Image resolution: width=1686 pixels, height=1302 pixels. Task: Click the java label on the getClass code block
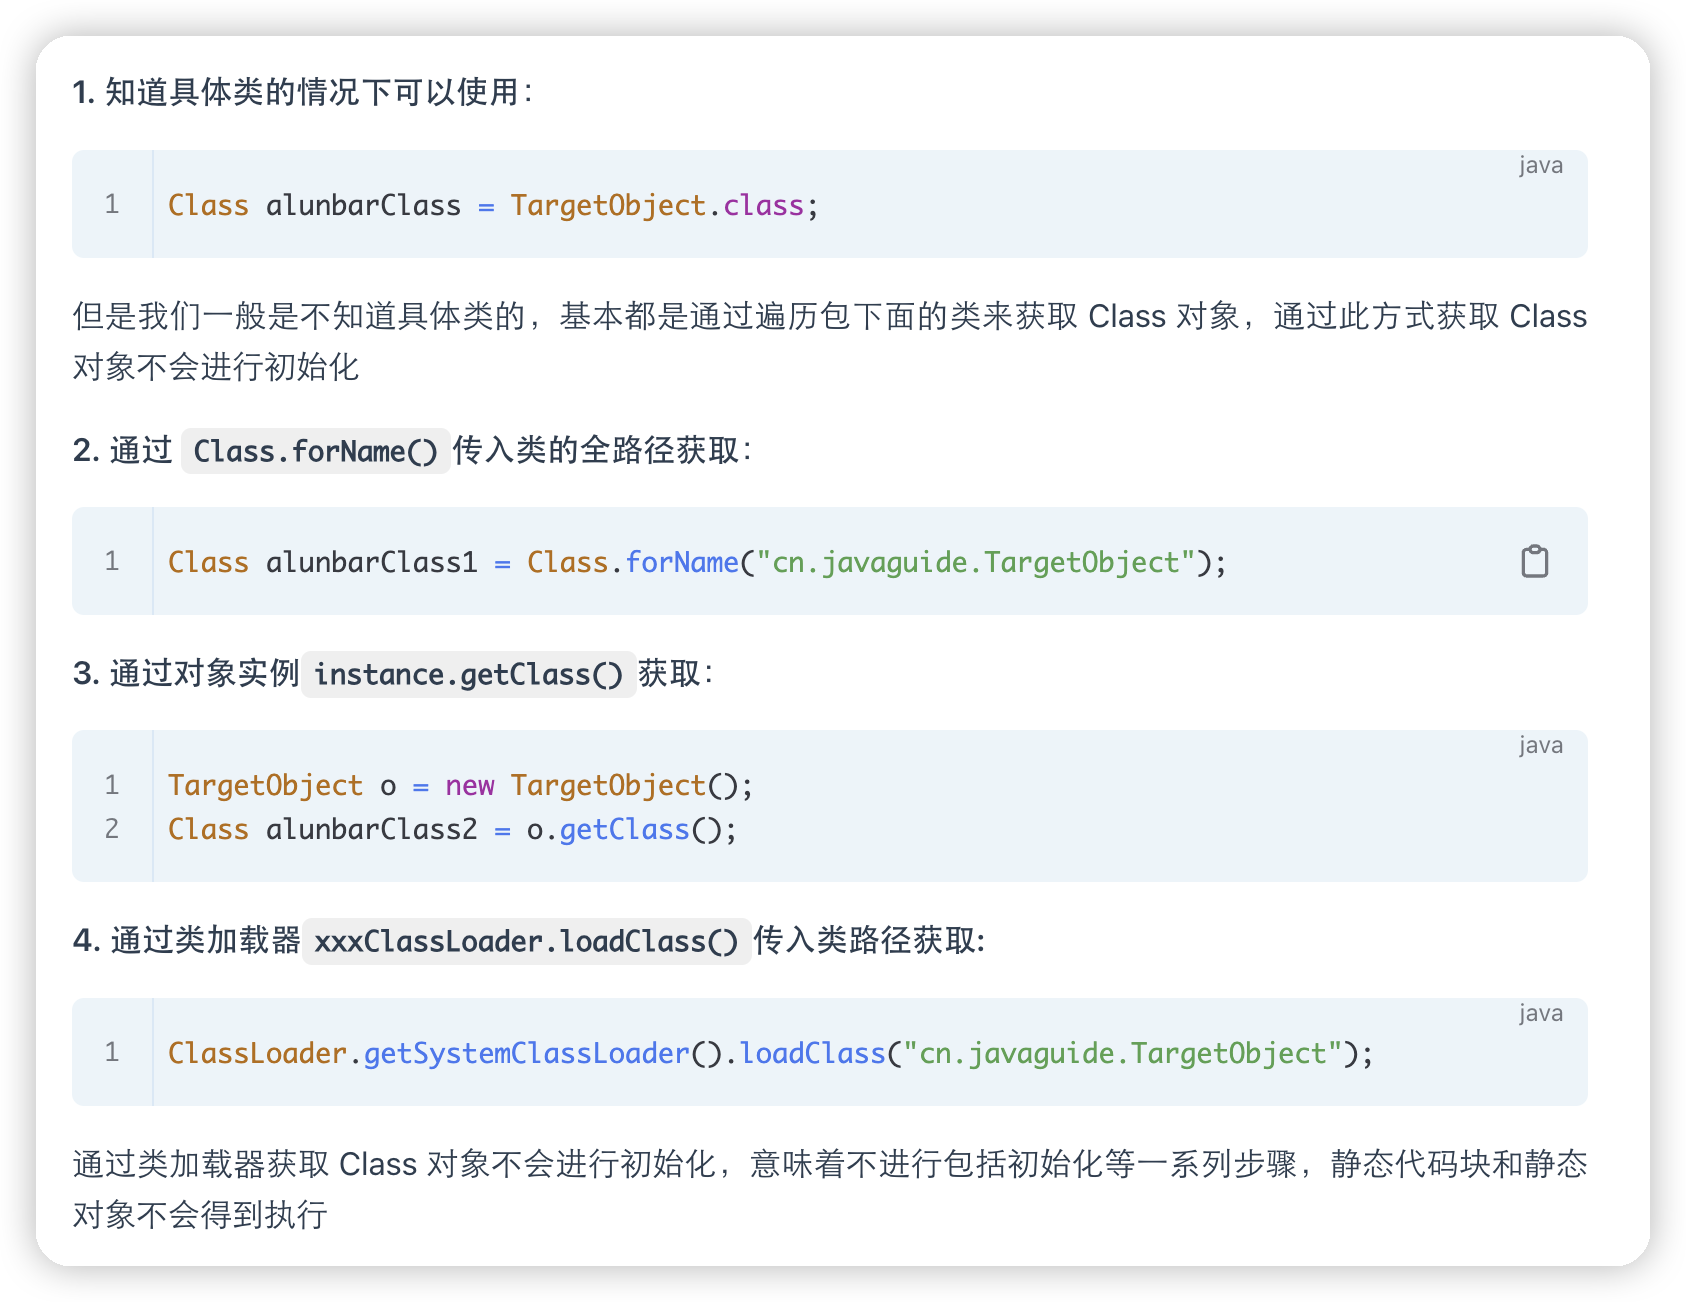click(1540, 745)
